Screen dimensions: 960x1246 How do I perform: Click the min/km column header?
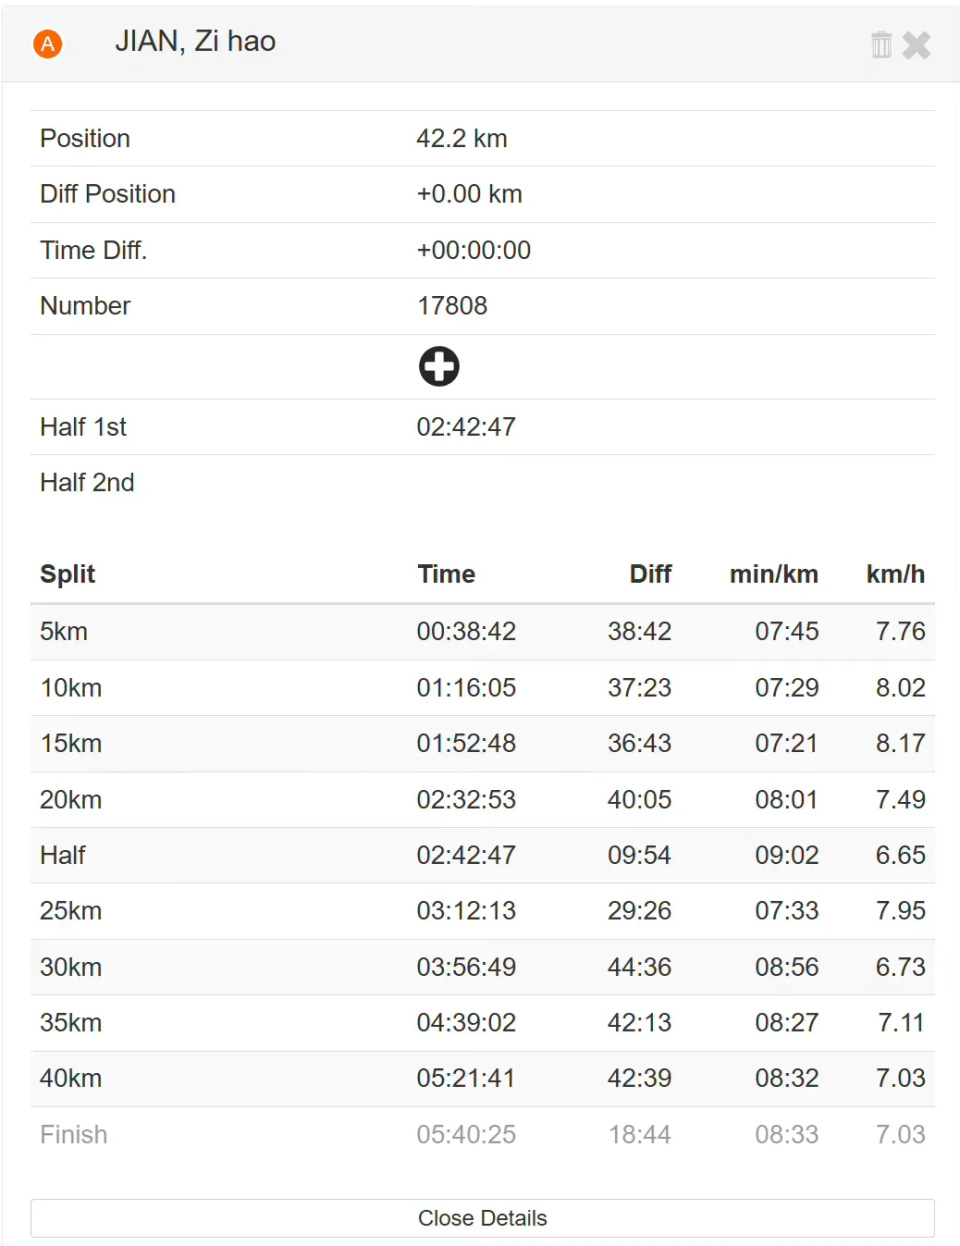pos(773,574)
